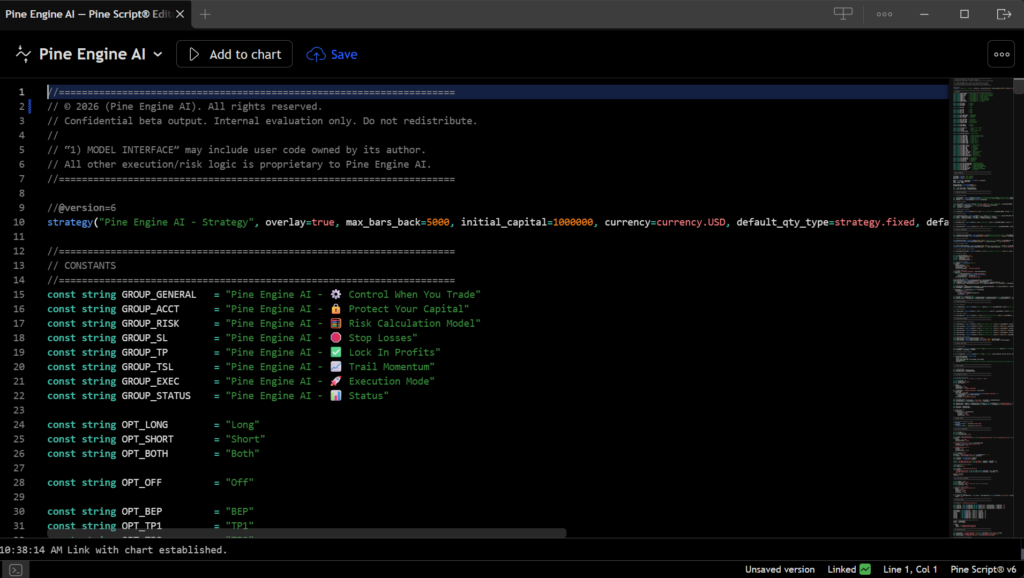Click the layout icon in title bar

(x=844, y=14)
